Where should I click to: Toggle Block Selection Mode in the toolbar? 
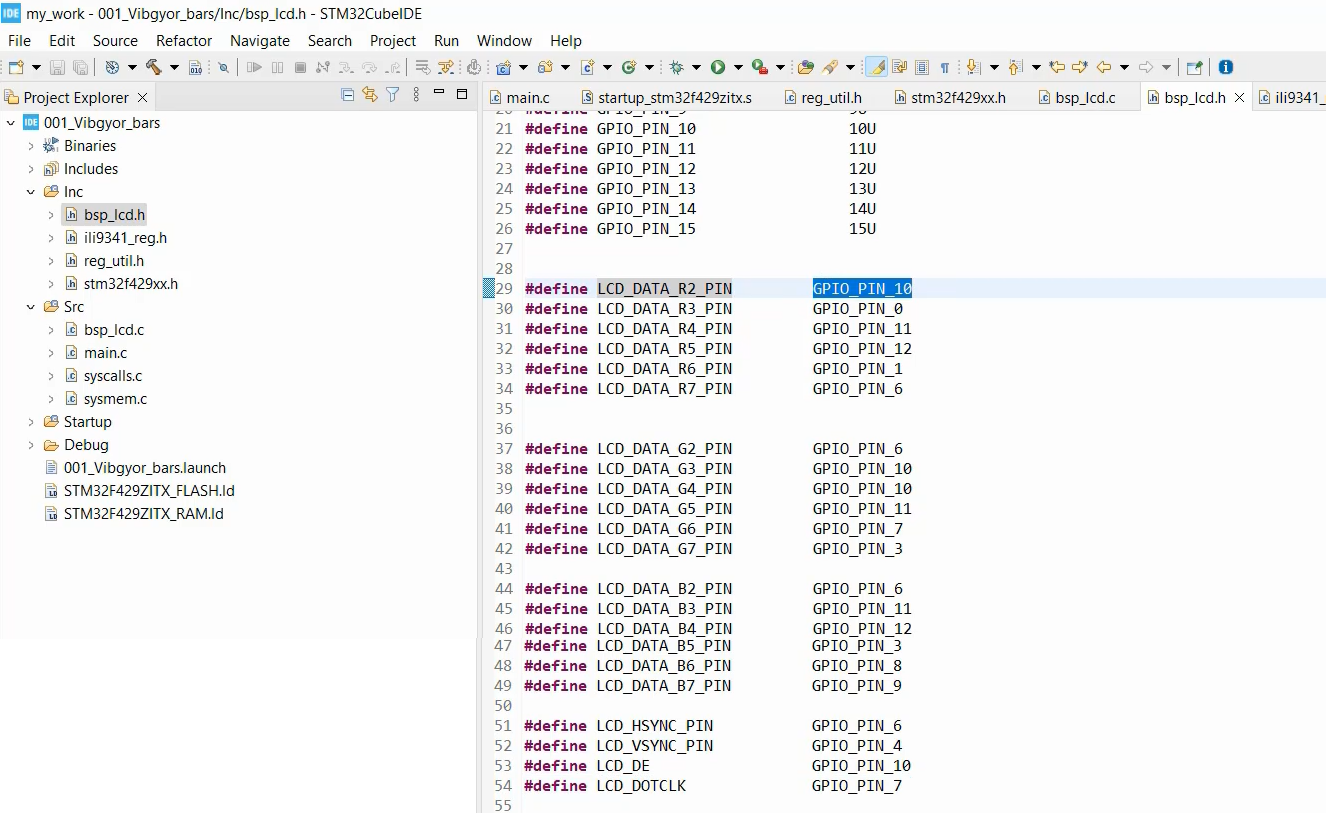(921, 67)
